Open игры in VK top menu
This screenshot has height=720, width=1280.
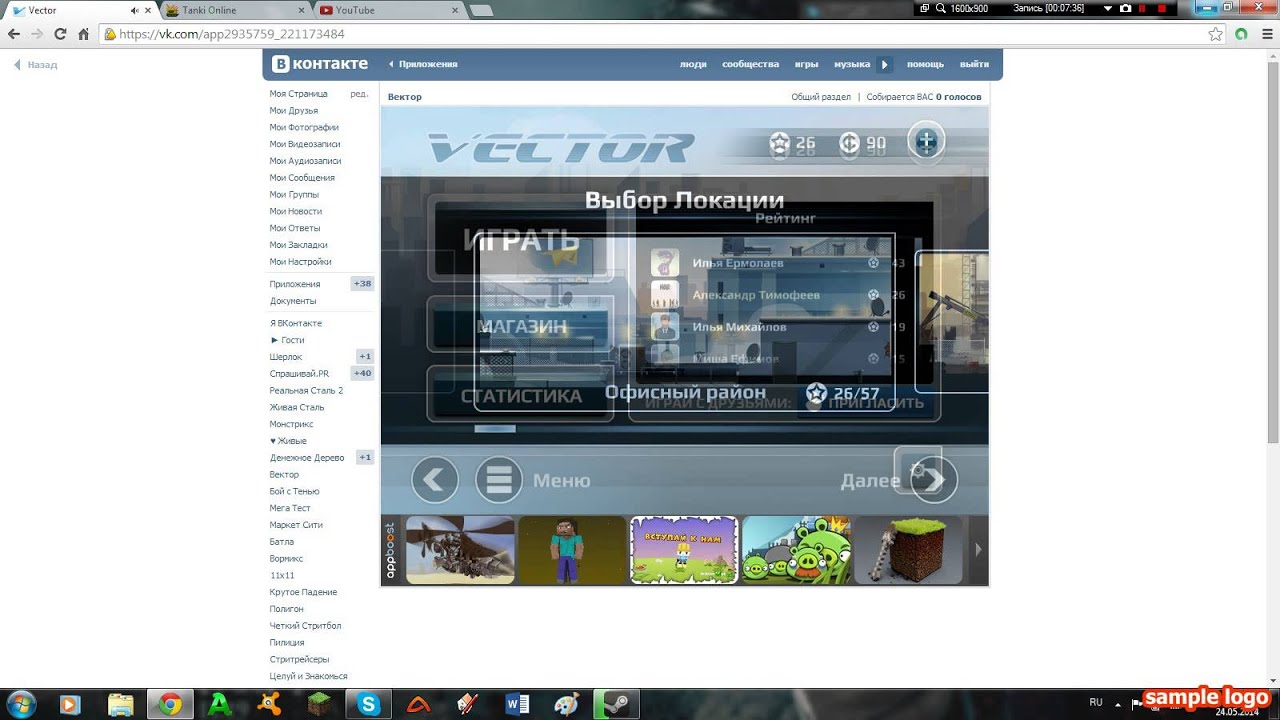pyautogui.click(x=806, y=64)
